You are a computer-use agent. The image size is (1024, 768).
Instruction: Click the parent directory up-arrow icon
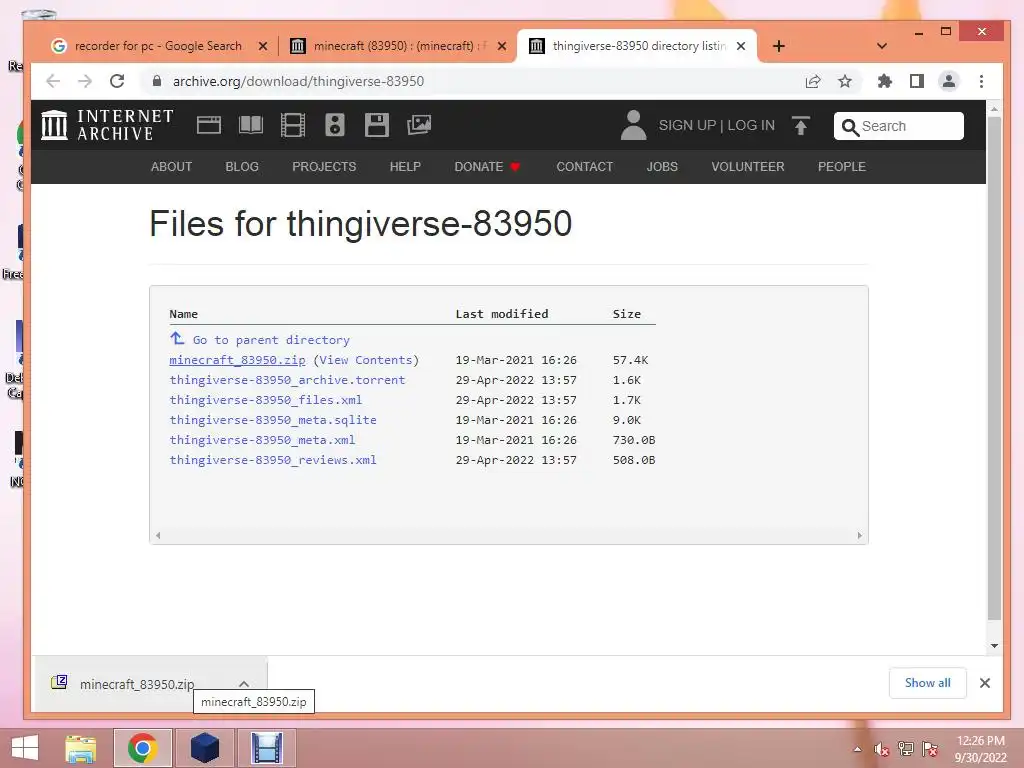(177, 338)
